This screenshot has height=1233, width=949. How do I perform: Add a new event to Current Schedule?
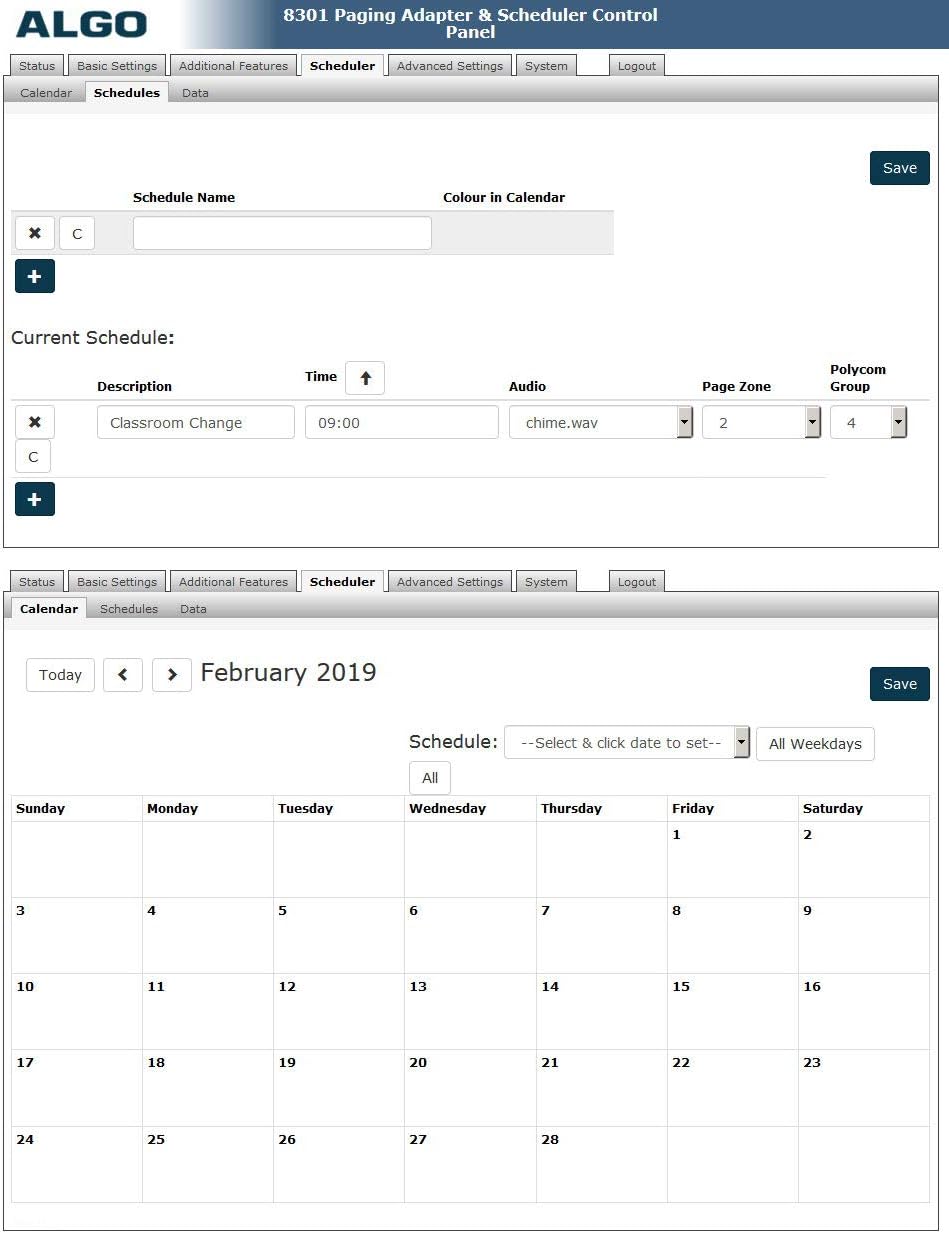(x=34, y=499)
